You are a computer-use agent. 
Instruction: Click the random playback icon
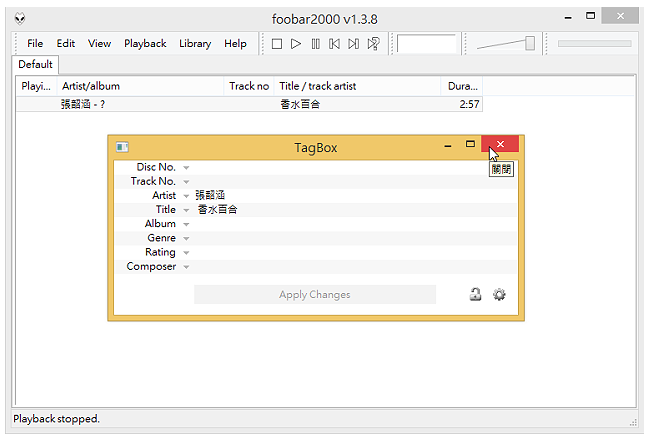pos(373,43)
